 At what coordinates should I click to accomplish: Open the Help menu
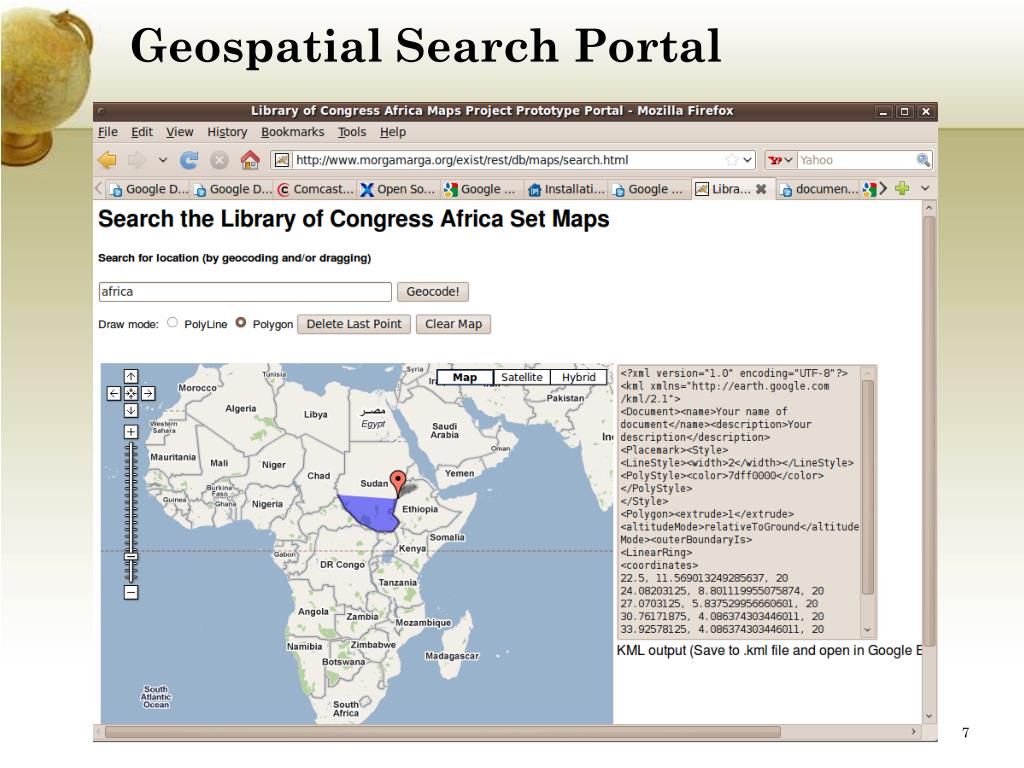coord(393,132)
